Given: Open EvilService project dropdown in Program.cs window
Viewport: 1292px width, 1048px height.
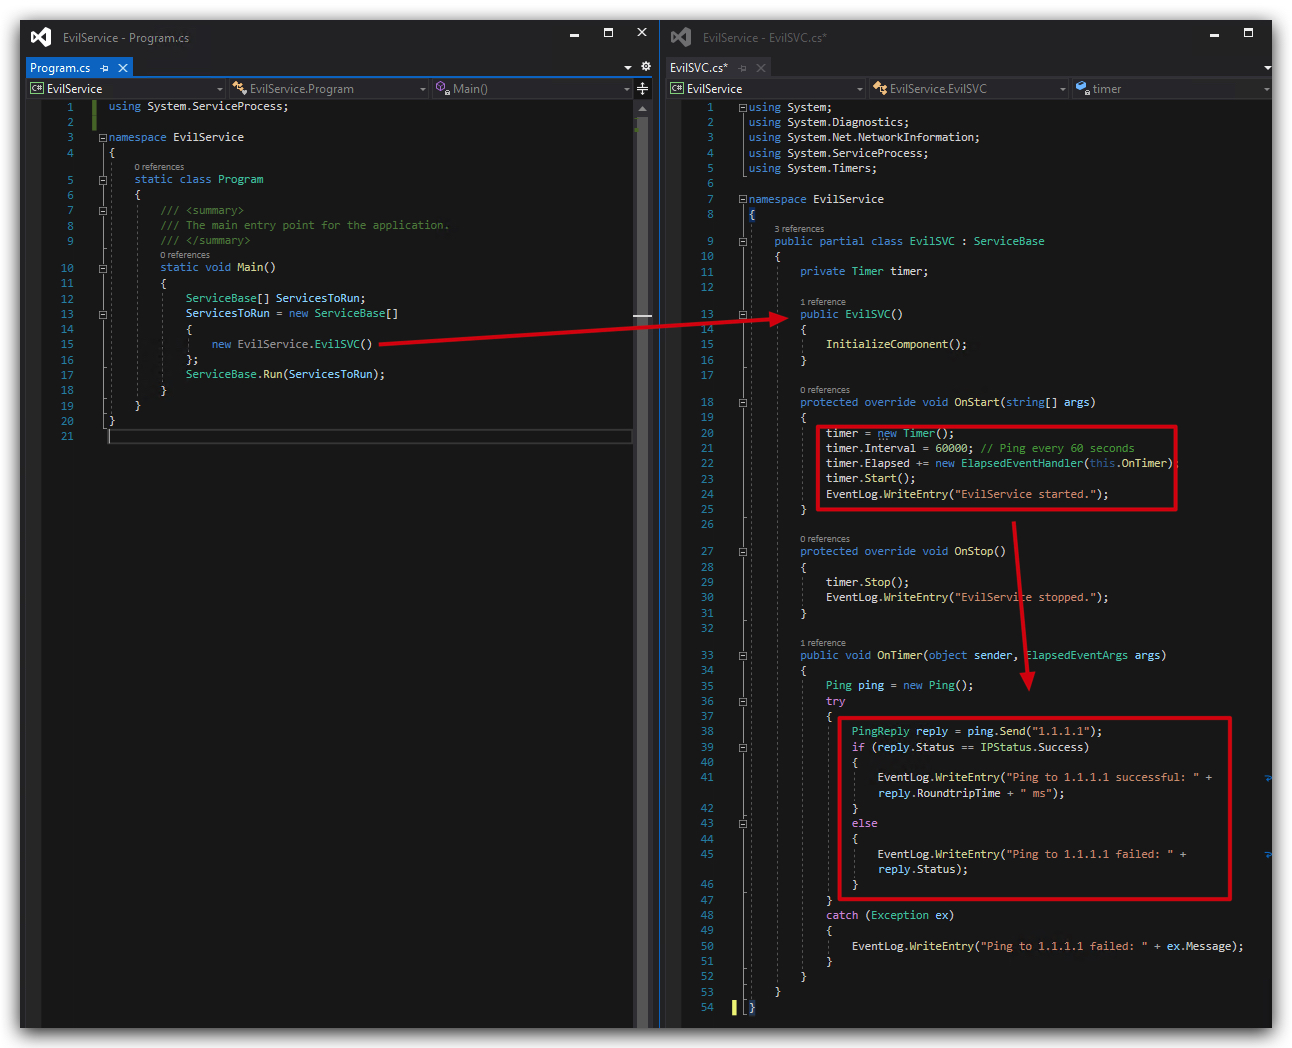Looking at the screenshot, I should (x=127, y=89).
